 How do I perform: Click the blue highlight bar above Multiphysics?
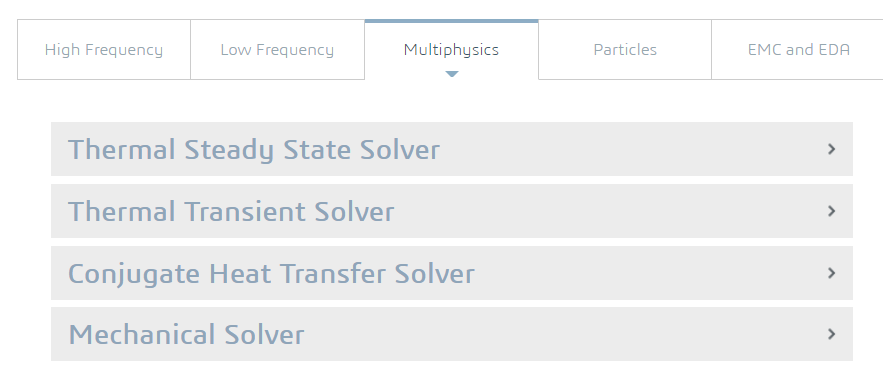click(x=452, y=21)
